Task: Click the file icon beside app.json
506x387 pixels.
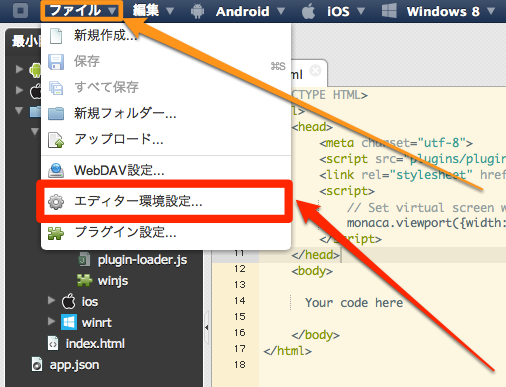Action: 37,364
